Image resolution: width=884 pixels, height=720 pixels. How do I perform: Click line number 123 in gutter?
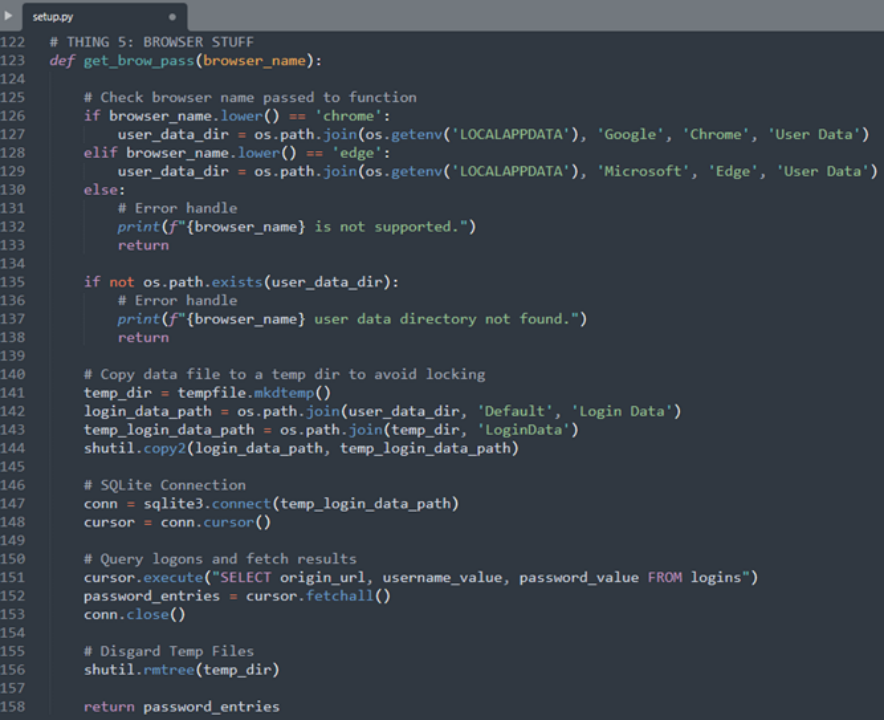[13, 61]
